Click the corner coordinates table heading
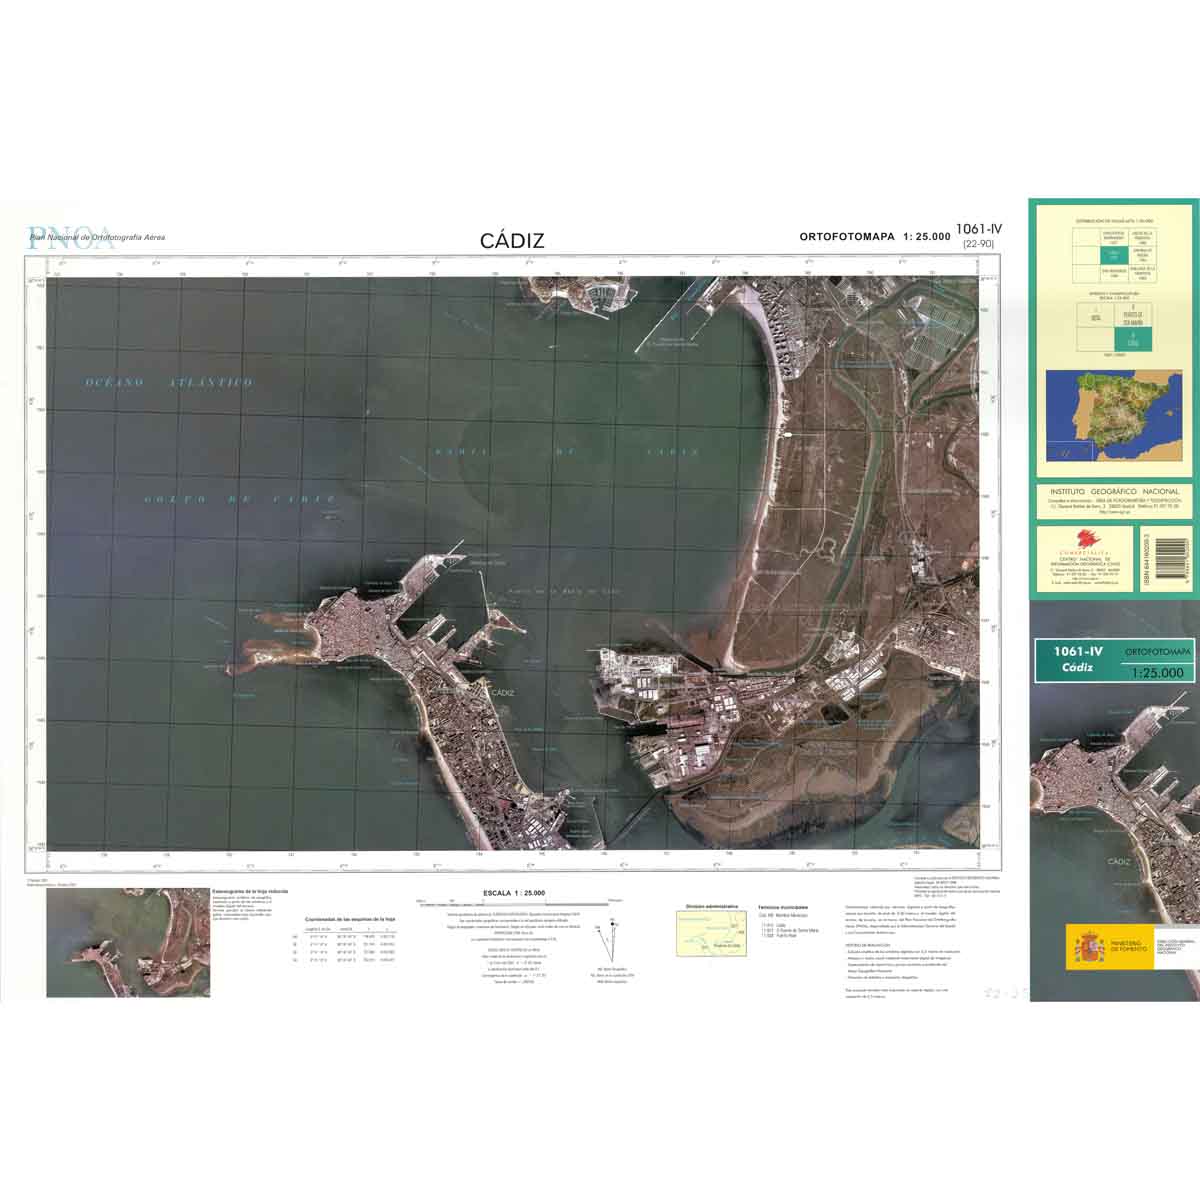 click(350, 918)
